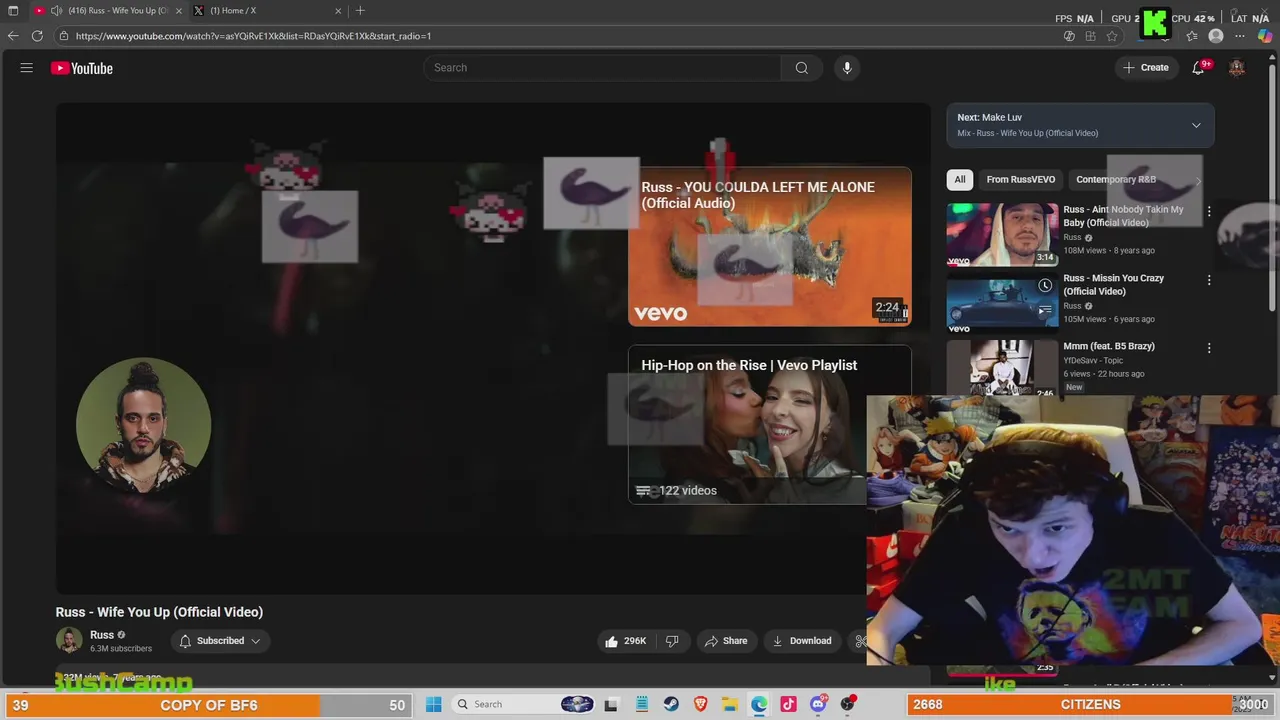The height and width of the screenshot is (720, 1280).
Task: Open OBS Studio from the taskbar
Action: (x=848, y=704)
